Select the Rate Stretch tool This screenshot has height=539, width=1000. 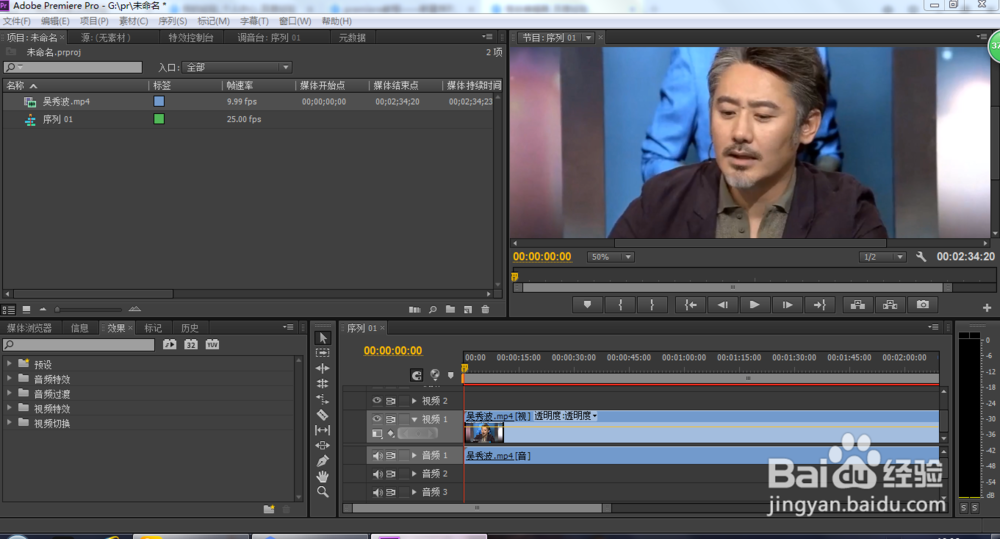pyautogui.click(x=323, y=399)
